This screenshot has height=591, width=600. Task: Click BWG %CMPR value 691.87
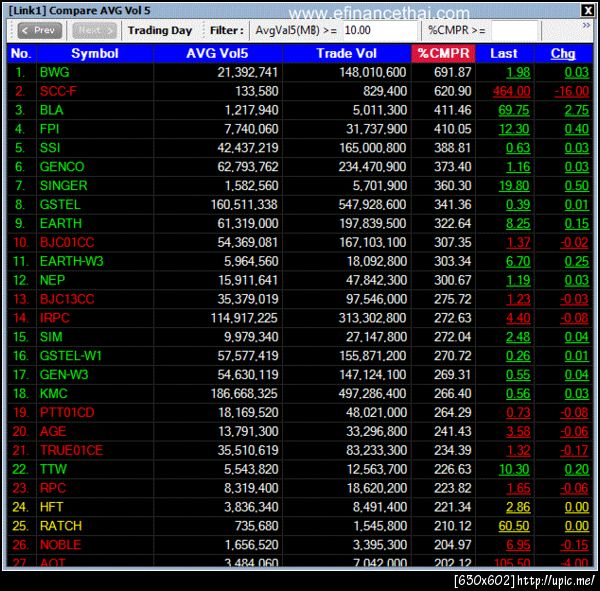(x=453, y=72)
